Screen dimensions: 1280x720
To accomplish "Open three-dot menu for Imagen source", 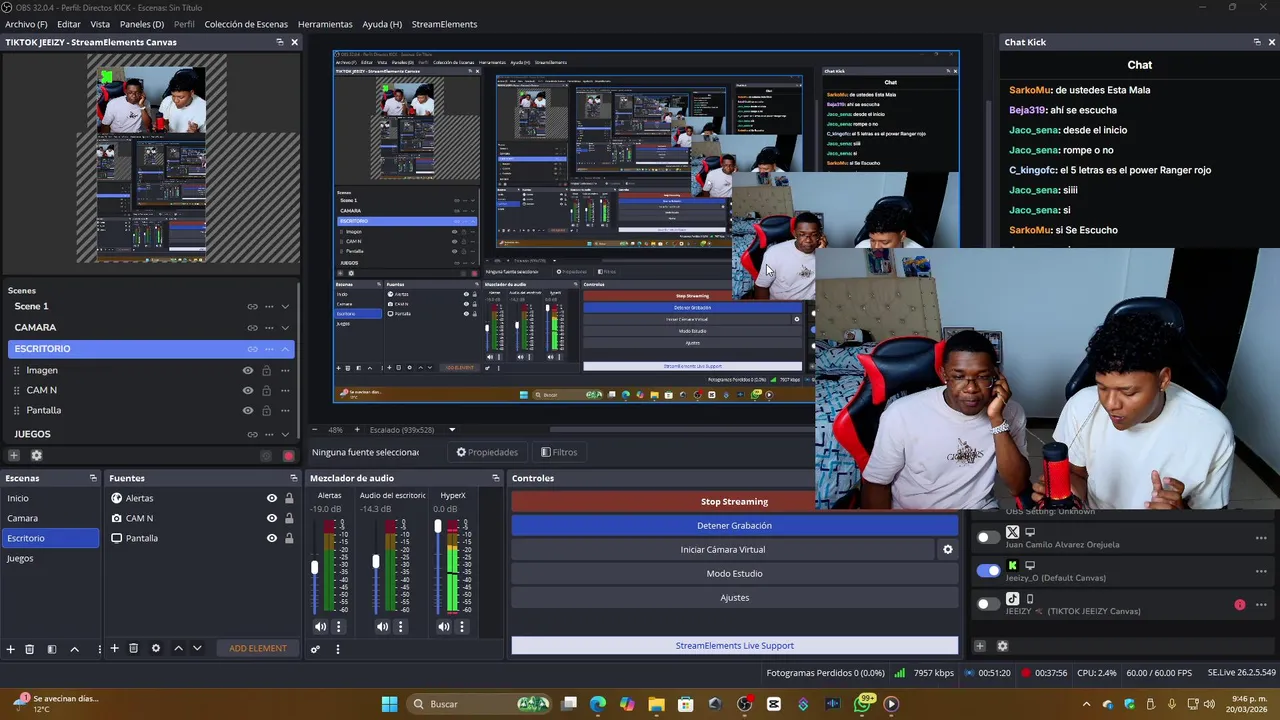I will (285, 371).
